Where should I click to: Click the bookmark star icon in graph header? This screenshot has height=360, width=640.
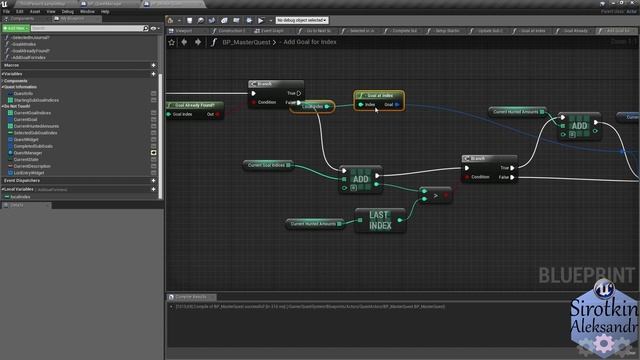[171, 42]
